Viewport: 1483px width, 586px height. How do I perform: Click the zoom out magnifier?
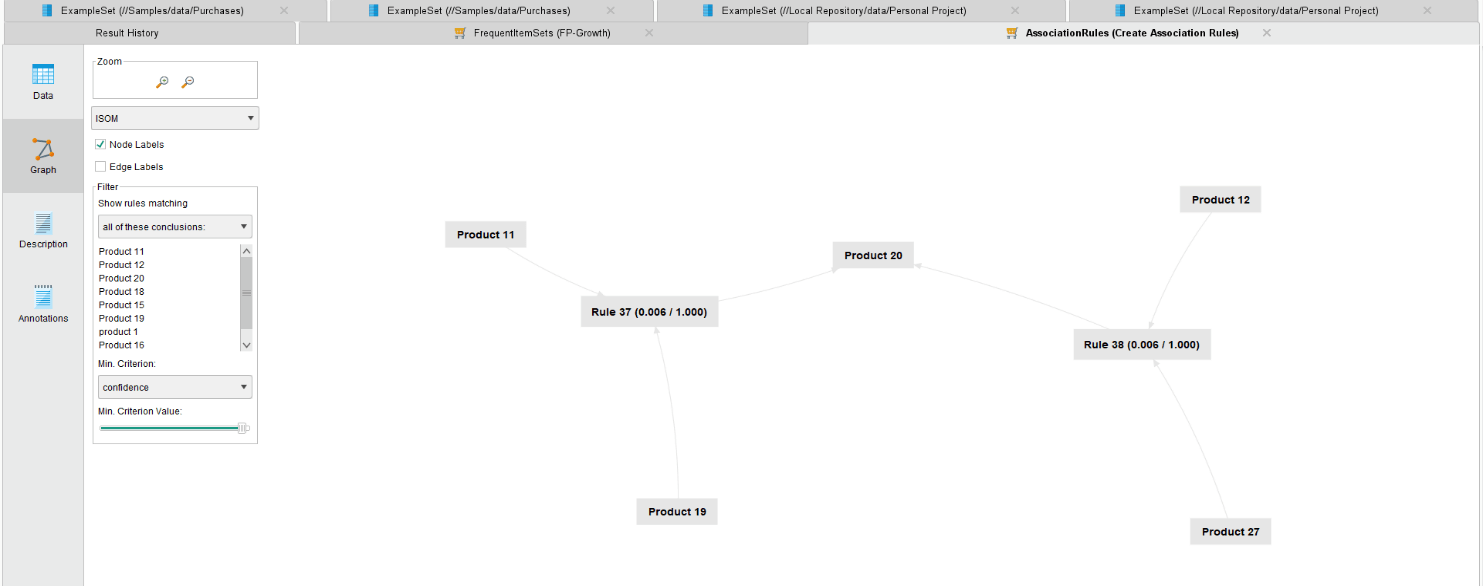tap(187, 82)
